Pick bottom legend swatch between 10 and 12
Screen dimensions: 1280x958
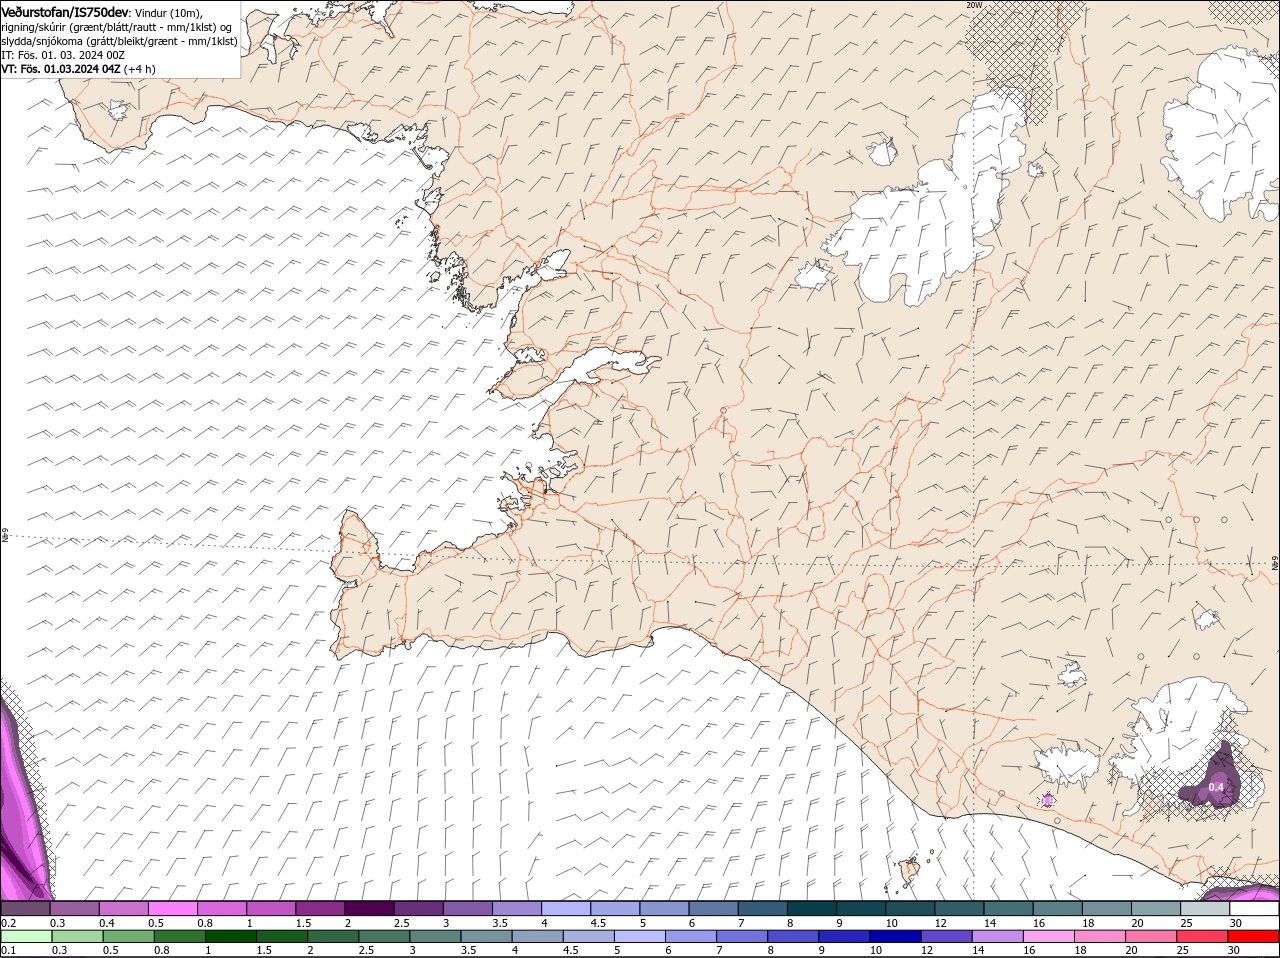click(x=894, y=937)
